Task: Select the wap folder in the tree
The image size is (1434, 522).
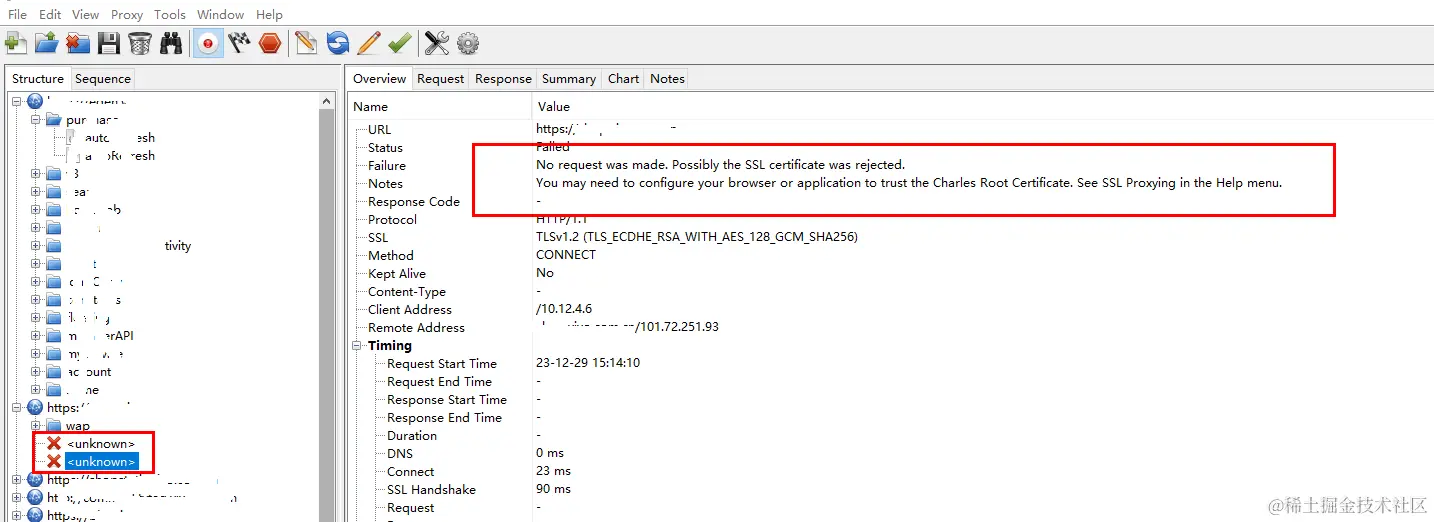Action: point(77,426)
